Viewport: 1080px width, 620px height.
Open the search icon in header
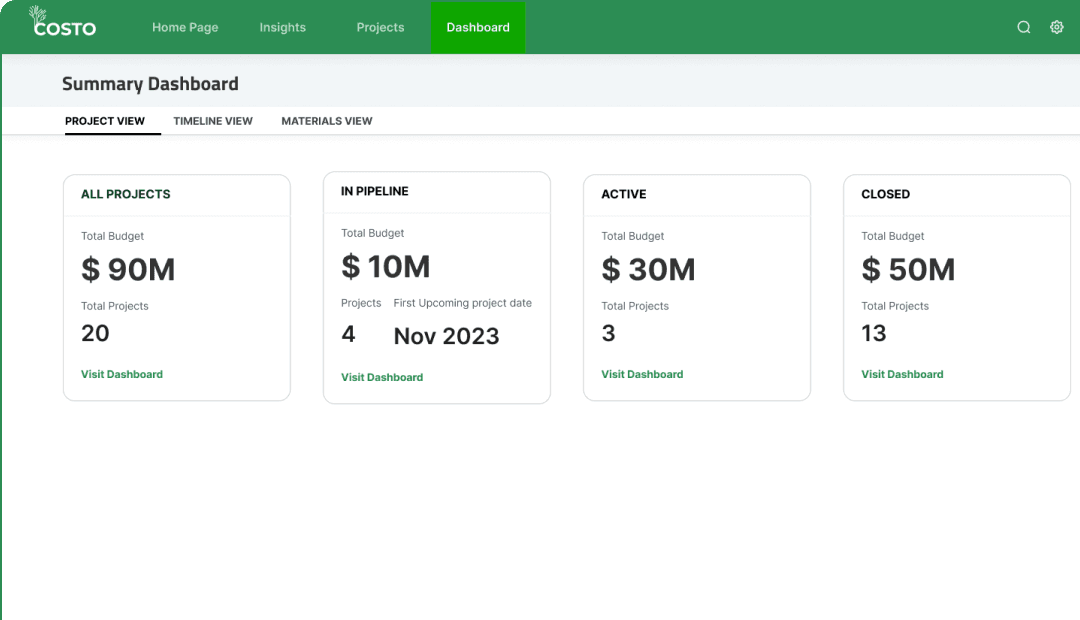tap(1024, 27)
